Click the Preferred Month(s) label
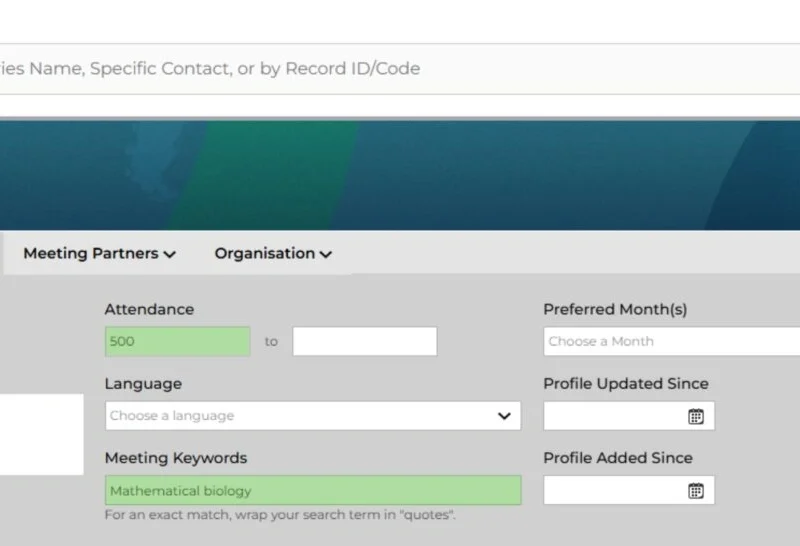This screenshot has width=800, height=546. pos(615,309)
